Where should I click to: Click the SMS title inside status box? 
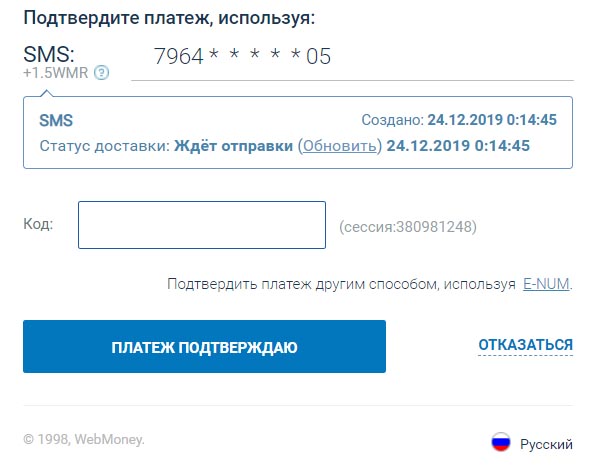[56, 120]
